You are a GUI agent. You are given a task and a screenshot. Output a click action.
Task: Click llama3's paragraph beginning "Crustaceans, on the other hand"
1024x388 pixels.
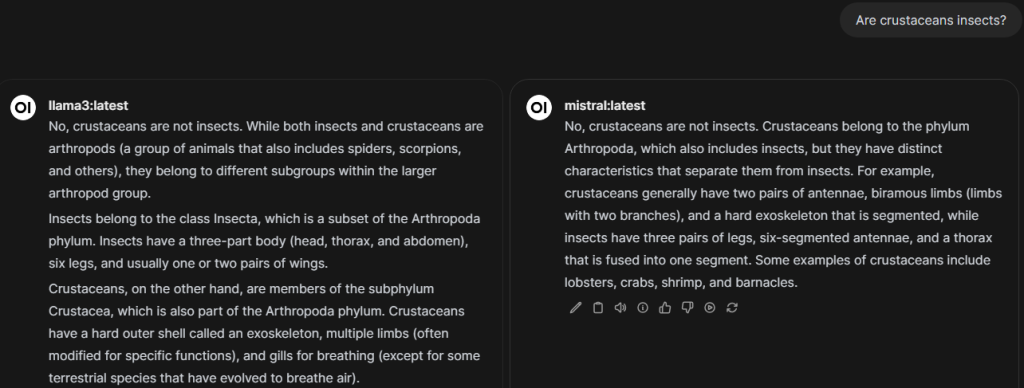click(x=265, y=333)
